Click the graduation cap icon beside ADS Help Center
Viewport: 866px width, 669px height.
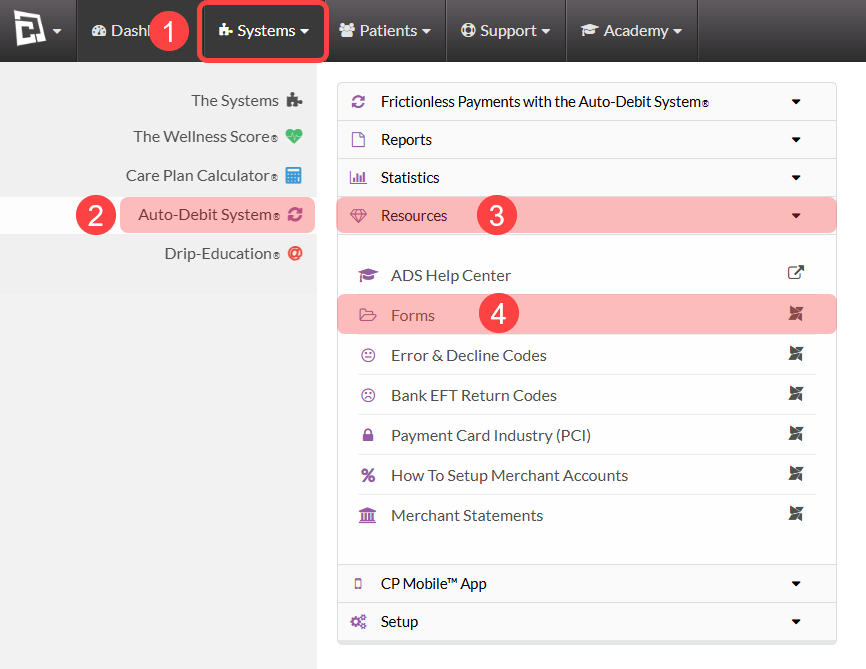coord(368,275)
